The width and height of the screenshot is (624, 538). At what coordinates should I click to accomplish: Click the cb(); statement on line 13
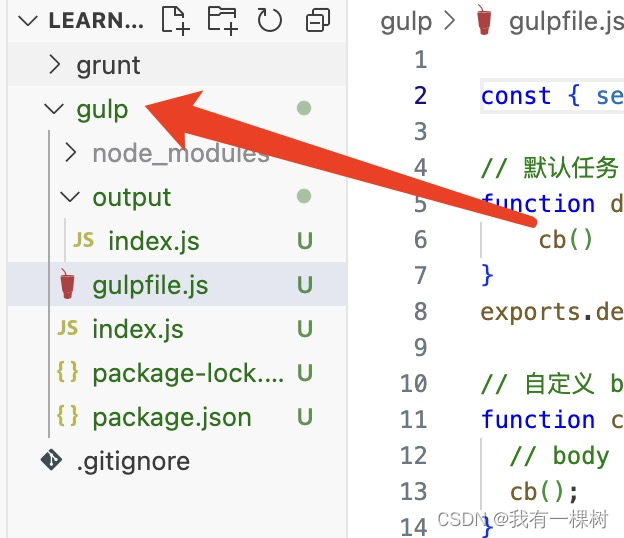click(544, 491)
